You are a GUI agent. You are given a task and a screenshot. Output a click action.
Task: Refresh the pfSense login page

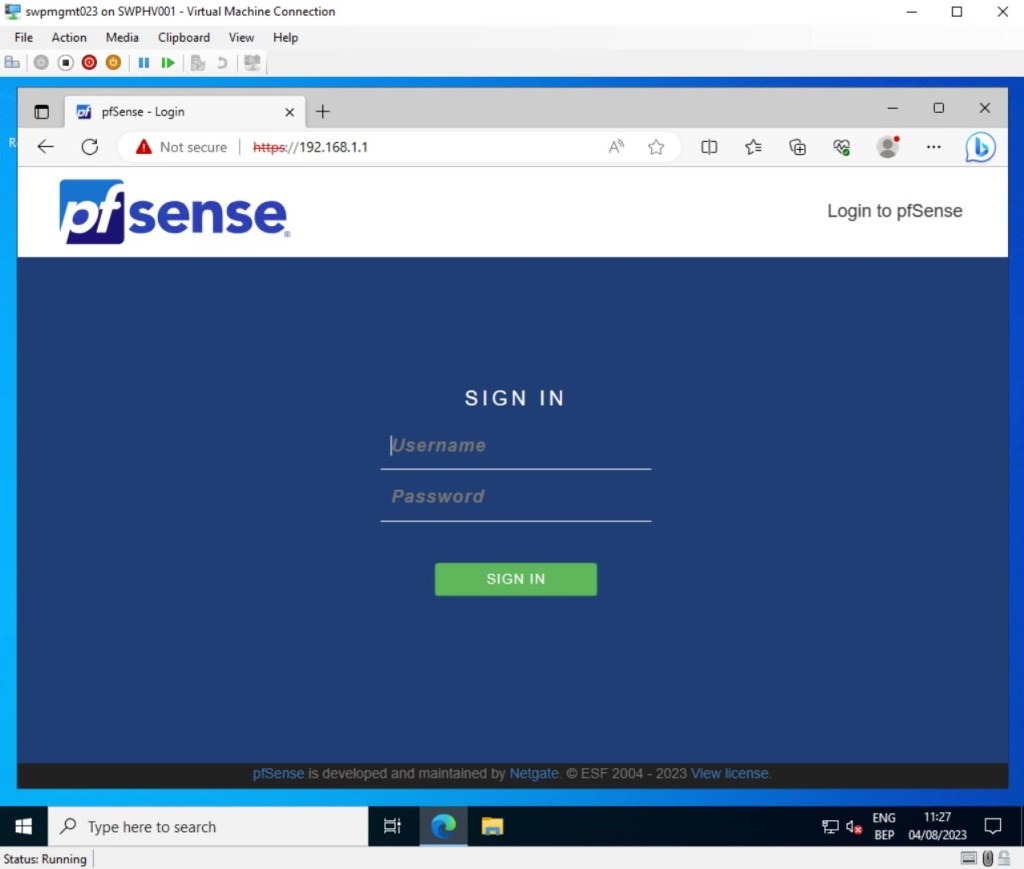point(89,147)
